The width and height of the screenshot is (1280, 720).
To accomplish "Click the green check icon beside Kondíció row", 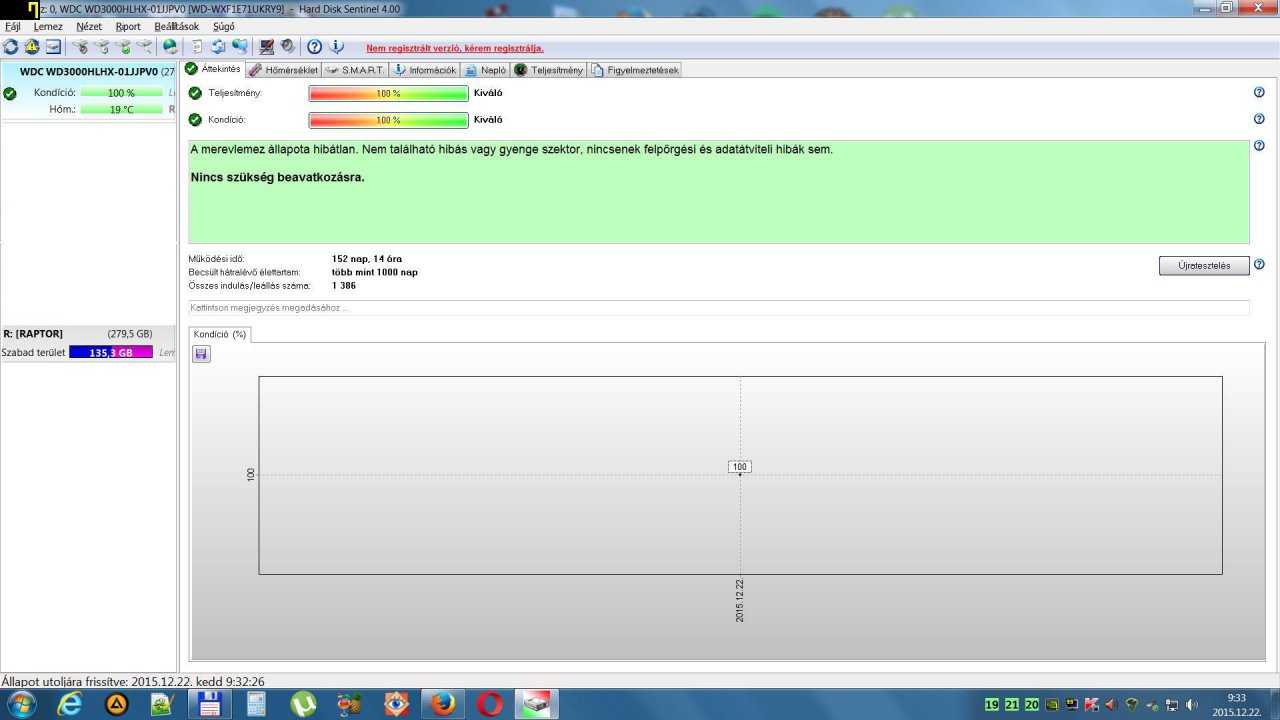I will [x=195, y=120].
